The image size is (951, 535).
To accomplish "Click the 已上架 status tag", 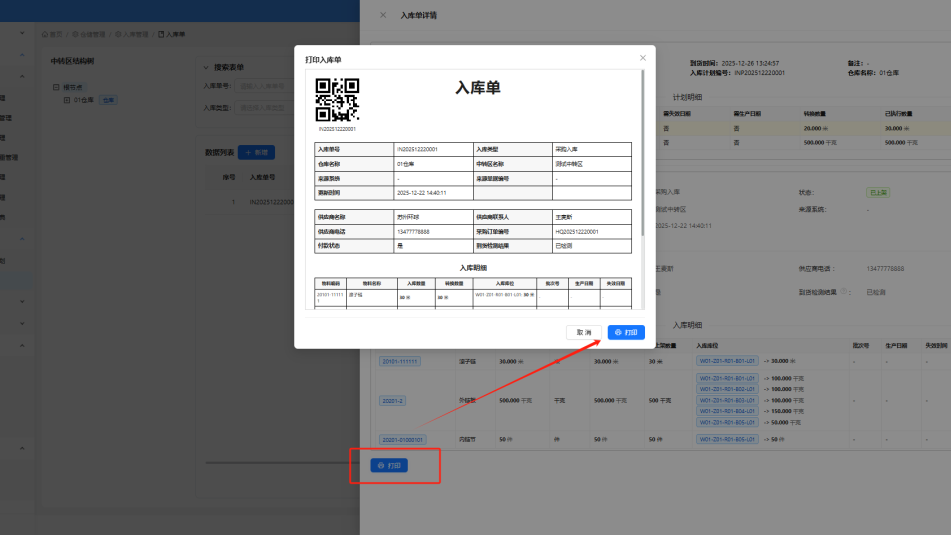I will [877, 191].
